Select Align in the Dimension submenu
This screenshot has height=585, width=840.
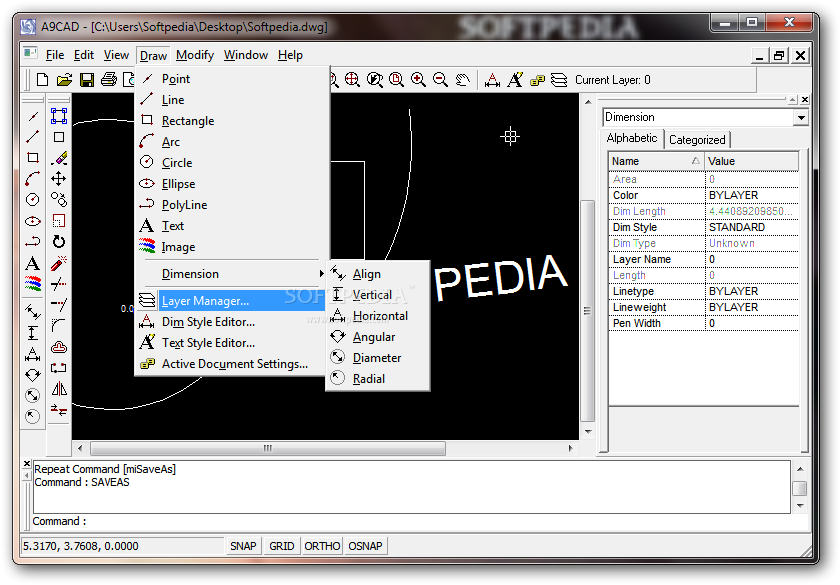tap(378, 274)
